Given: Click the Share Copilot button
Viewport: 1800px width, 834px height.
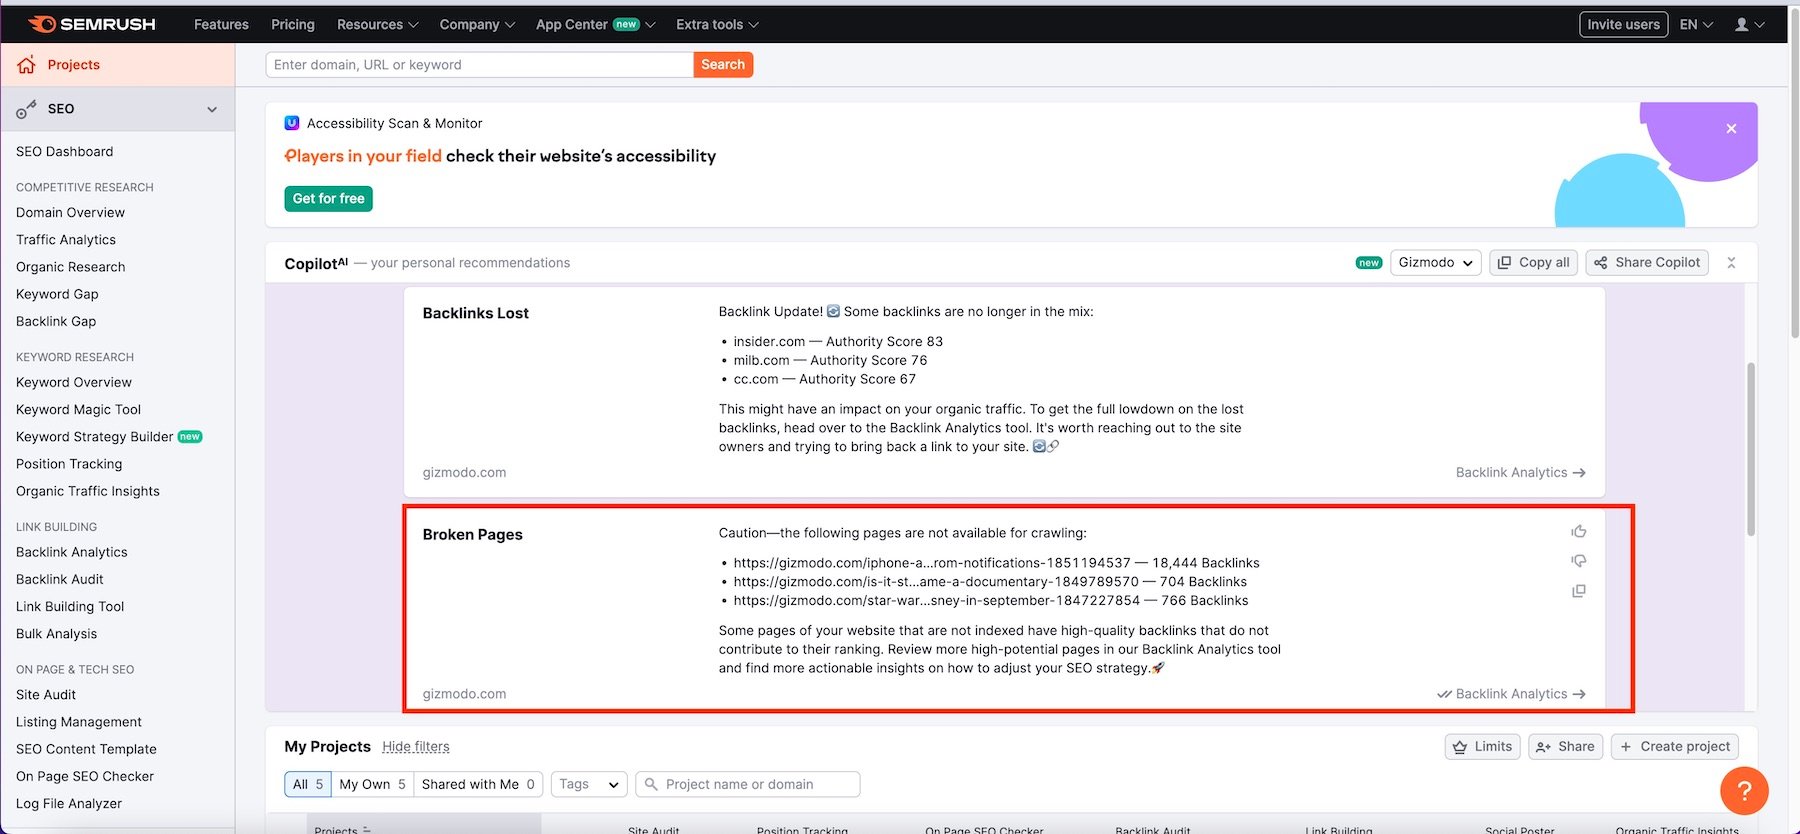Looking at the screenshot, I should (x=1647, y=263).
